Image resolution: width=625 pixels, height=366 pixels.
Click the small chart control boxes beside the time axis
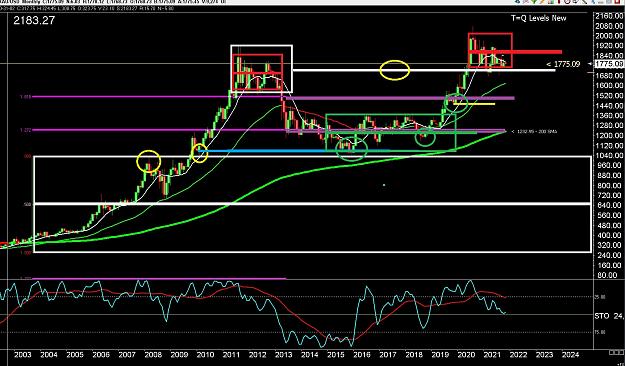[x=617, y=352]
